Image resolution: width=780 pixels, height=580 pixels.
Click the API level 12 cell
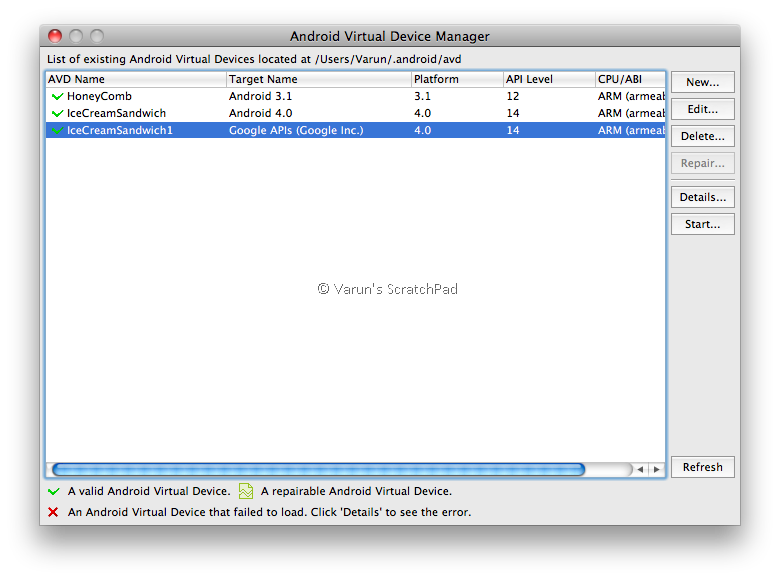click(x=513, y=97)
